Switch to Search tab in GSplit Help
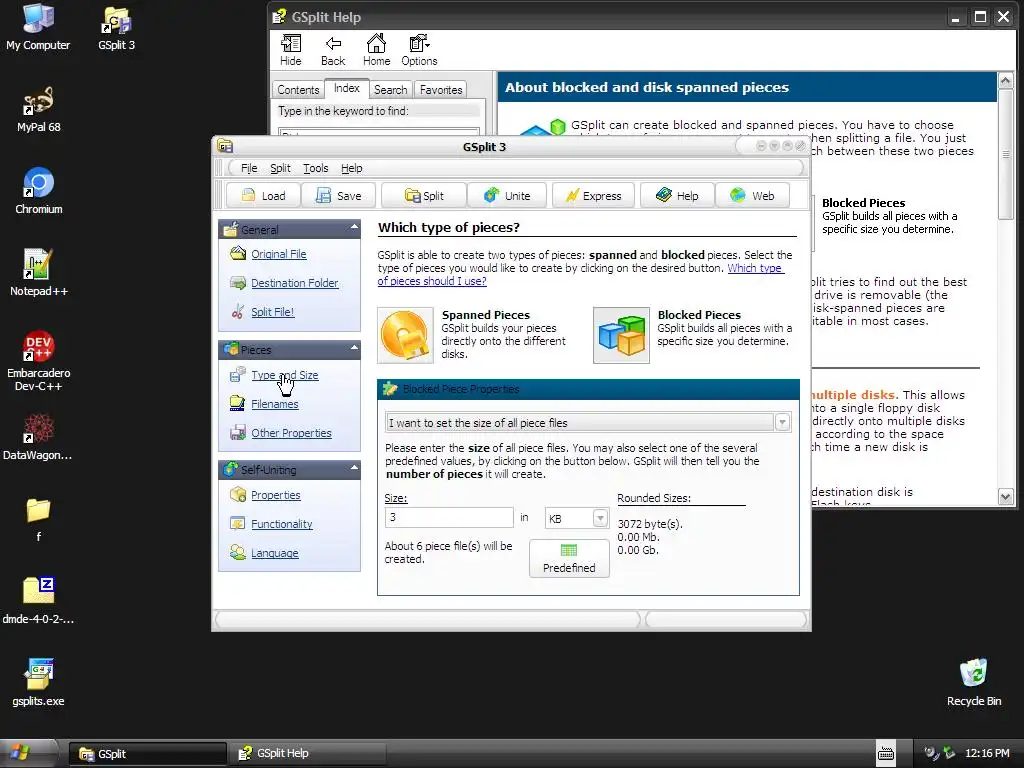The image size is (1024, 768). point(391,89)
